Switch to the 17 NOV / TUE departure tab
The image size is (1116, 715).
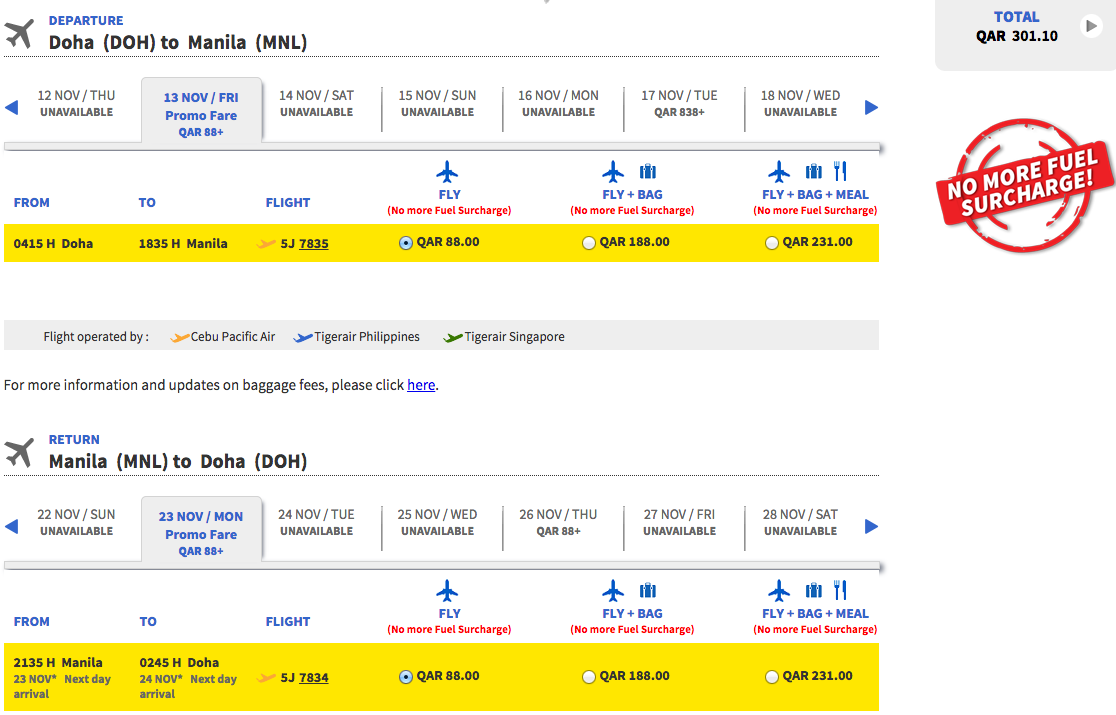680,104
